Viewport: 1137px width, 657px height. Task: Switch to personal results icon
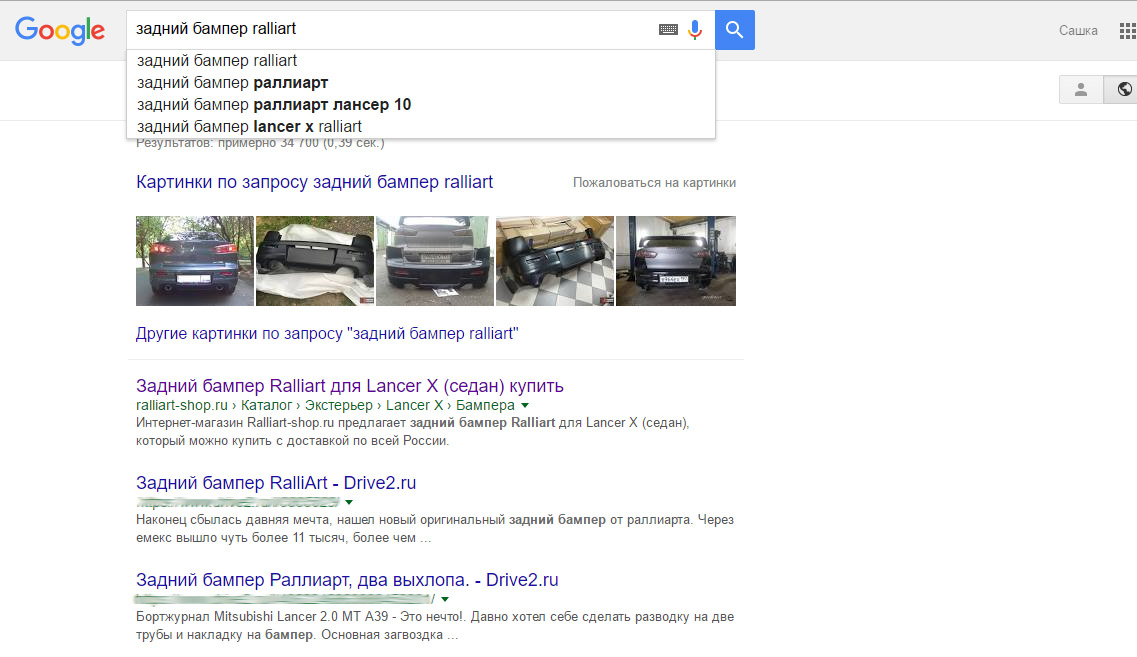1080,89
